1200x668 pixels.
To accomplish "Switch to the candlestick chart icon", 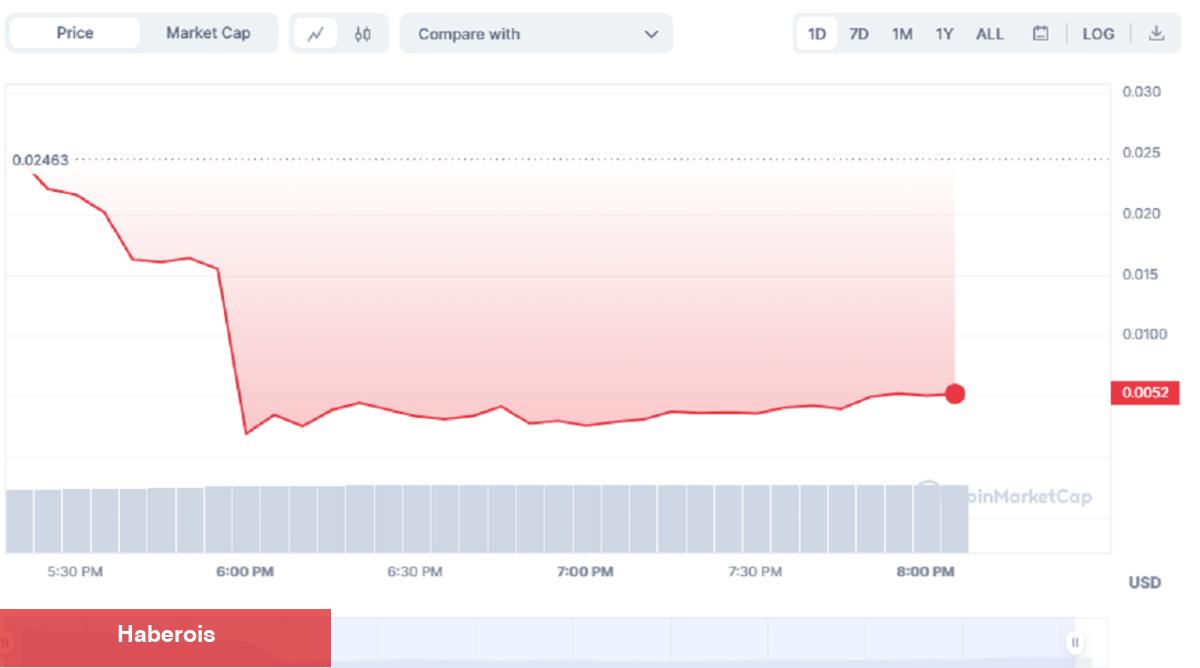I will (362, 34).
